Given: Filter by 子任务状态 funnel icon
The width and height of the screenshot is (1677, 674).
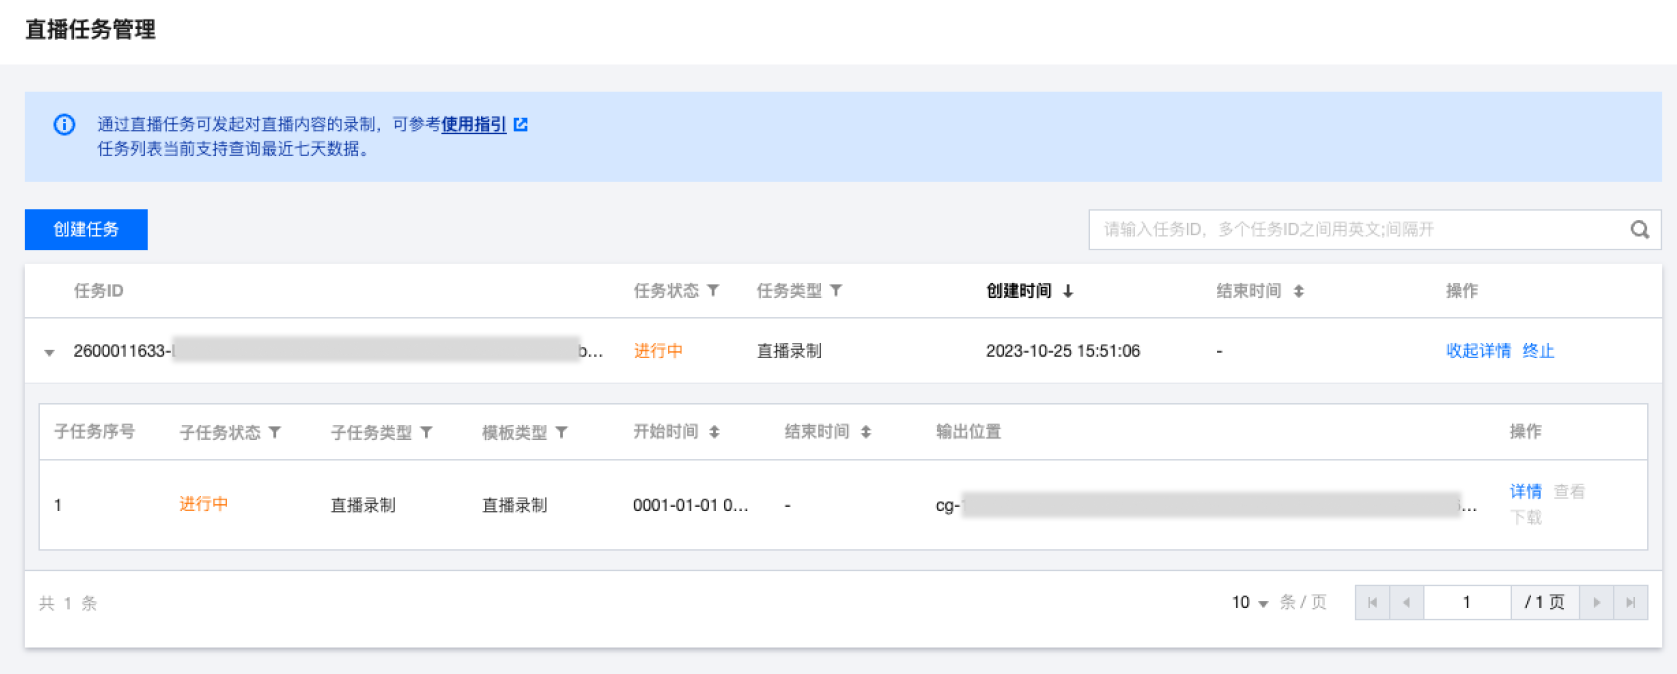Looking at the screenshot, I should click(x=275, y=433).
